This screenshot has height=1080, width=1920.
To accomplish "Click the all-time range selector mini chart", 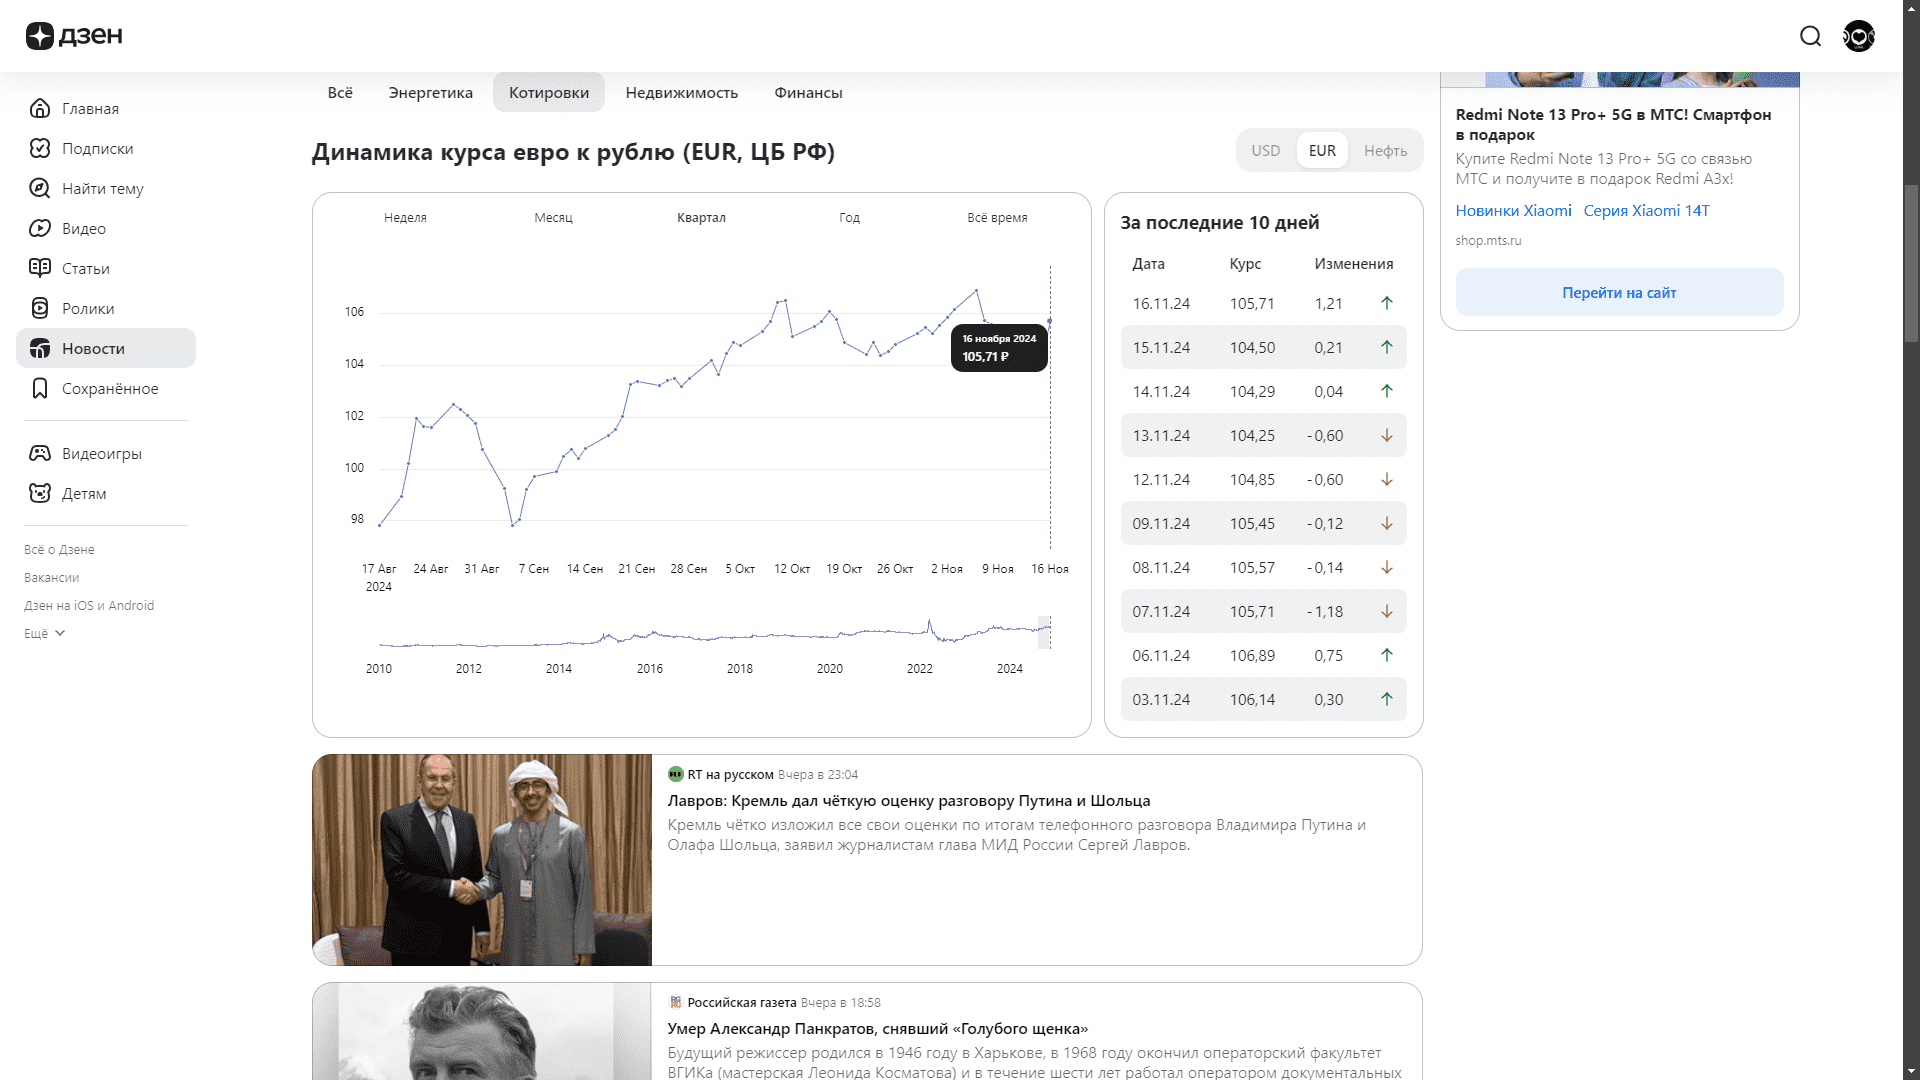I will 714,634.
